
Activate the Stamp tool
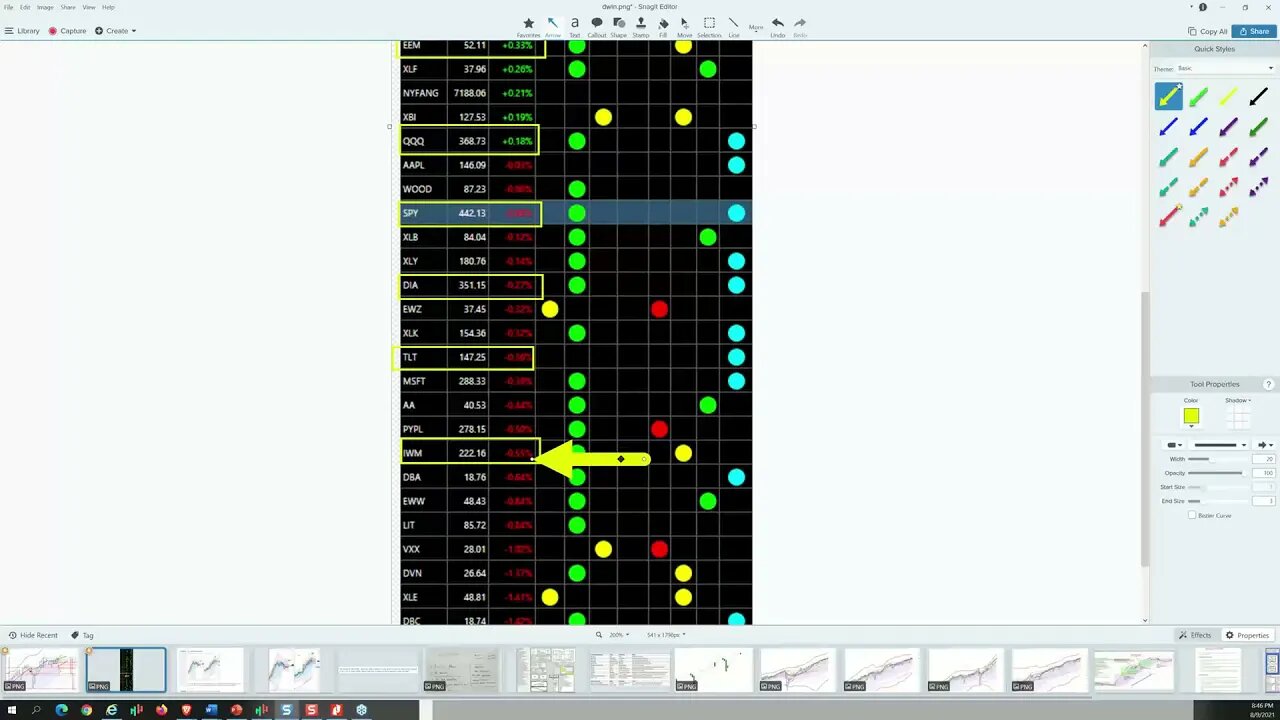click(x=641, y=26)
